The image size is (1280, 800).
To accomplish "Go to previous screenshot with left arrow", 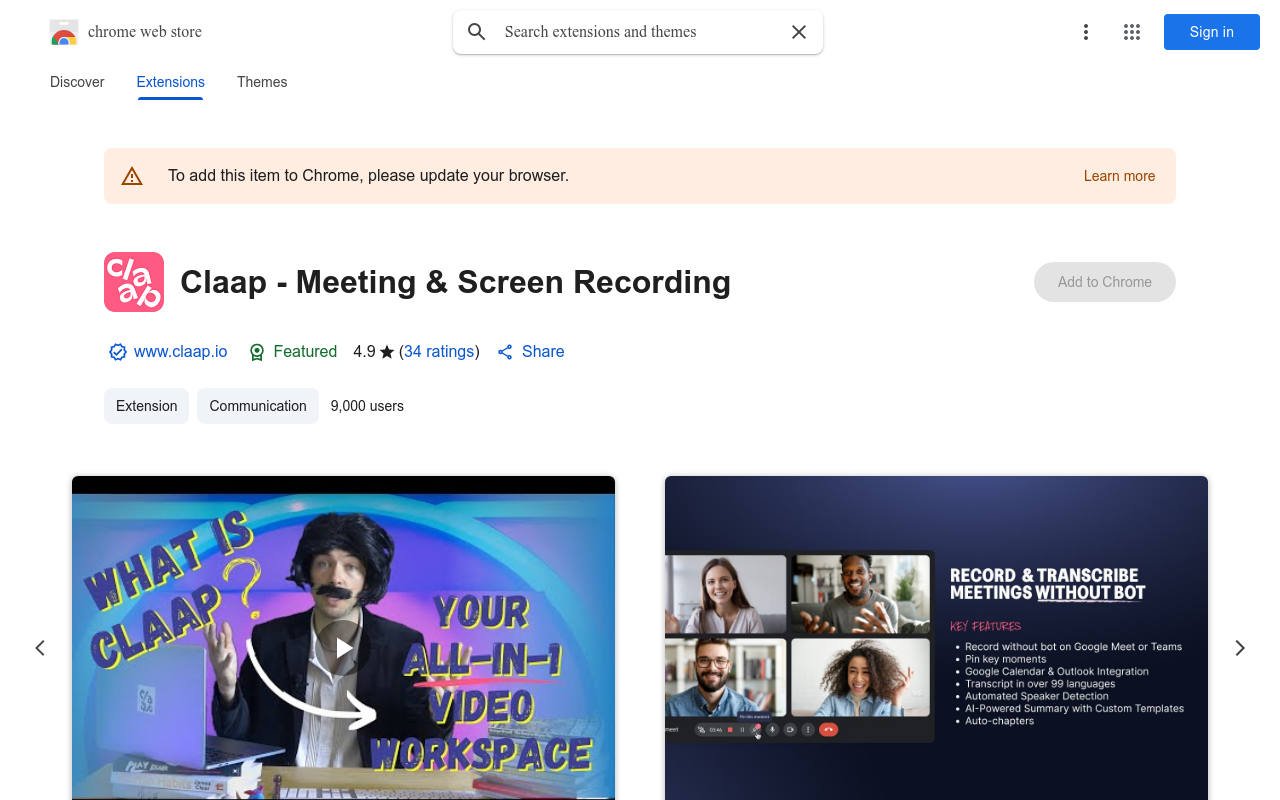I will (40, 648).
